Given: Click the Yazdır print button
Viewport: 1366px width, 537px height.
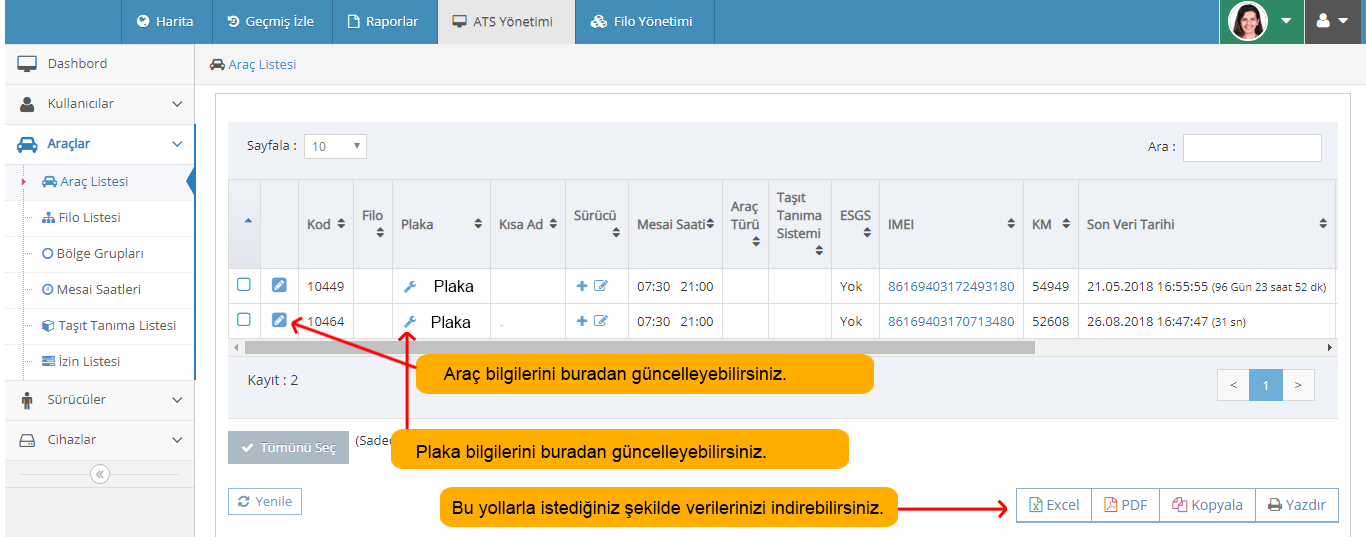Looking at the screenshot, I should (x=1296, y=505).
